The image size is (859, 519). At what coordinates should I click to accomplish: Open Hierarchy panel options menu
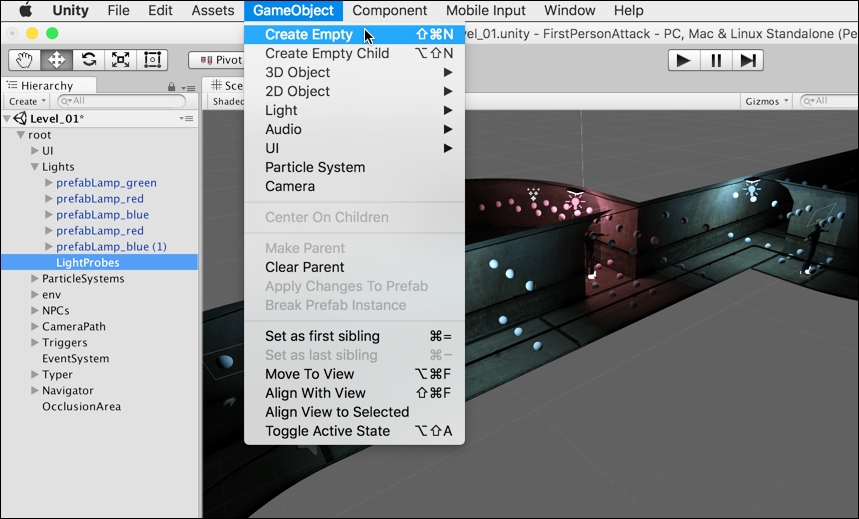(189, 88)
